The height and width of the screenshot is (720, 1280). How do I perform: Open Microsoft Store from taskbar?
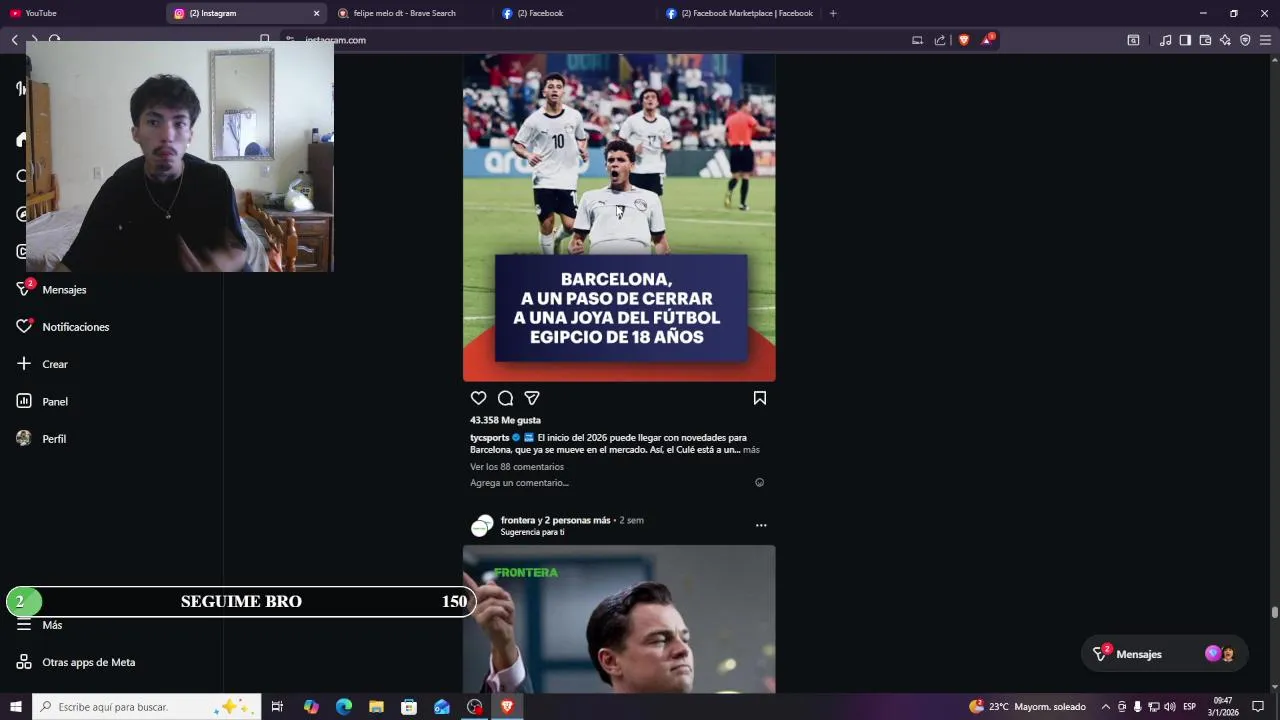pos(409,707)
